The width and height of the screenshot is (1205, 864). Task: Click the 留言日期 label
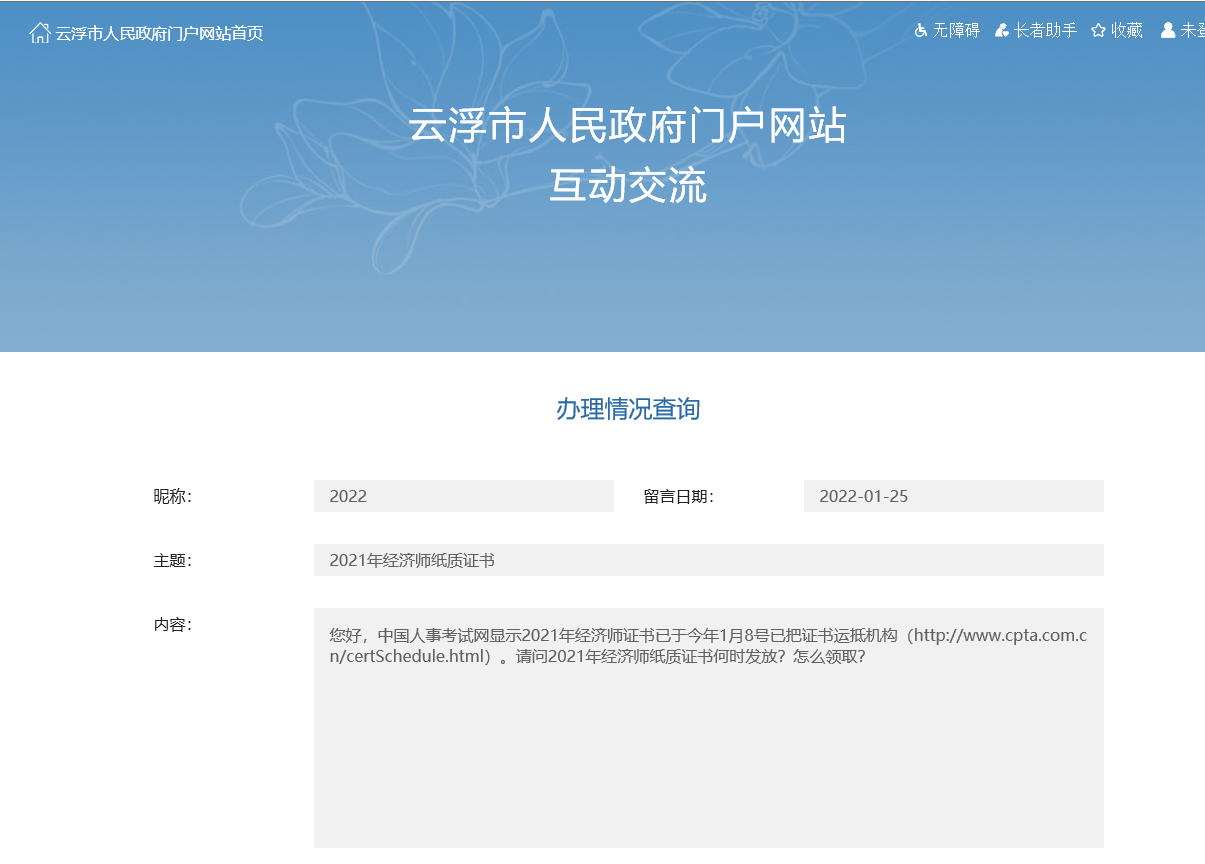pos(678,497)
